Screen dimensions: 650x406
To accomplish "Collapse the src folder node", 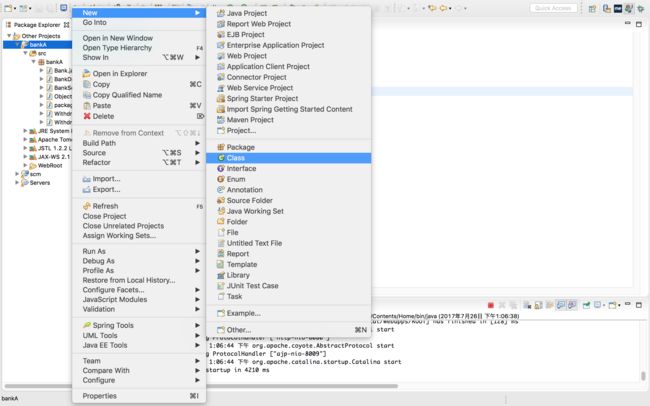I will pyautogui.click(x=26, y=53).
